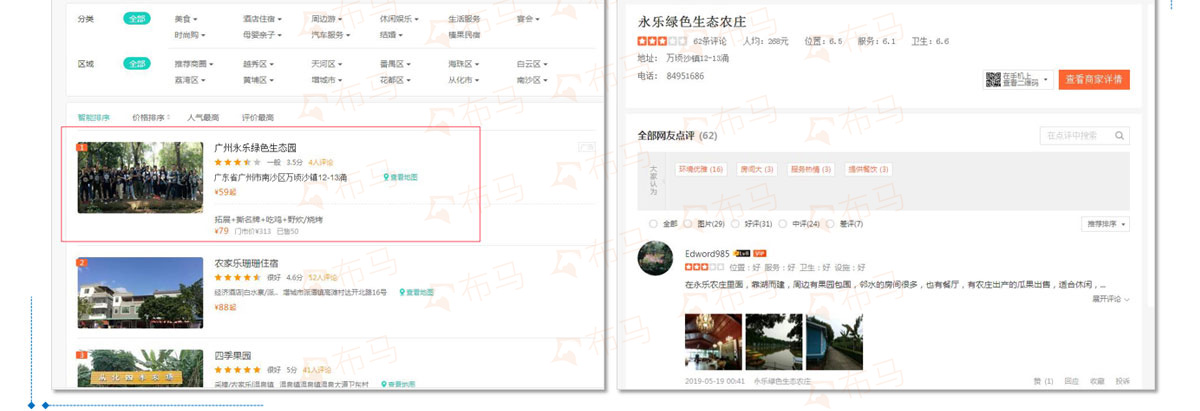The height and width of the screenshot is (411, 1200).
Task: Click the search magnifier in review search box
Action: tap(1120, 135)
